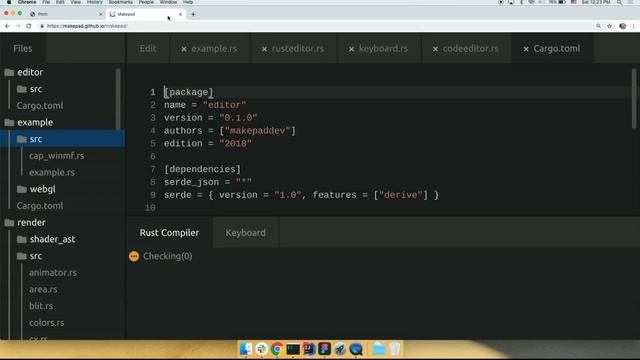Click the file tree scrollbar

[x=118, y=99]
